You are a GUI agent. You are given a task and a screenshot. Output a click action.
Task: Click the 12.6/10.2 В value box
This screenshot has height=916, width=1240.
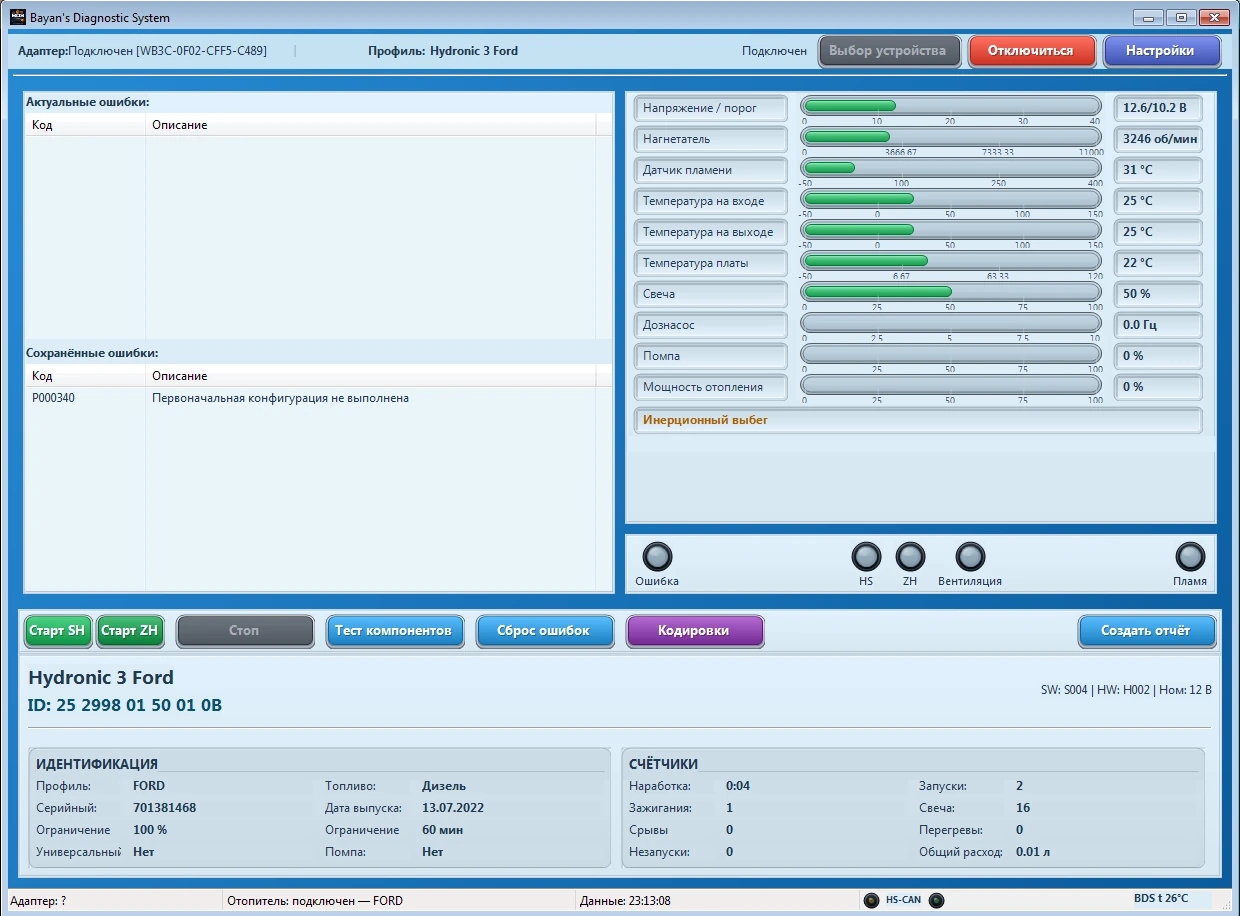[x=1159, y=108]
